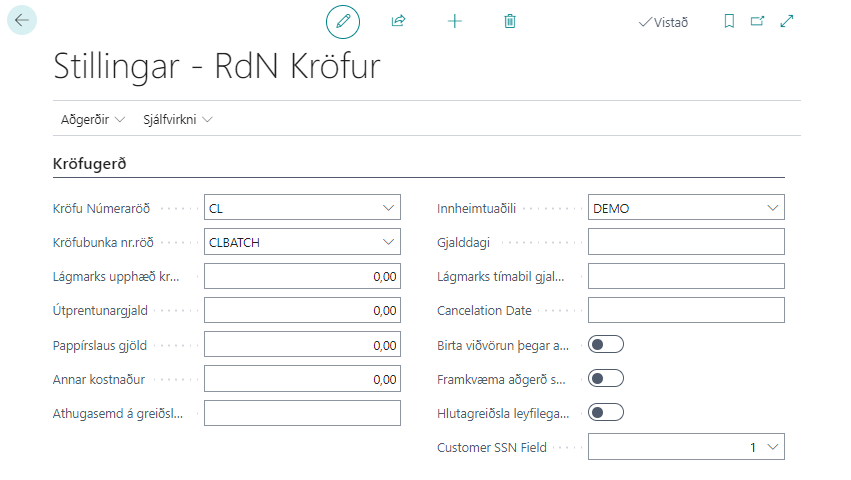Toggle Hlutagreiðsla leyfilega switch
851x480 pixels.
coord(606,412)
